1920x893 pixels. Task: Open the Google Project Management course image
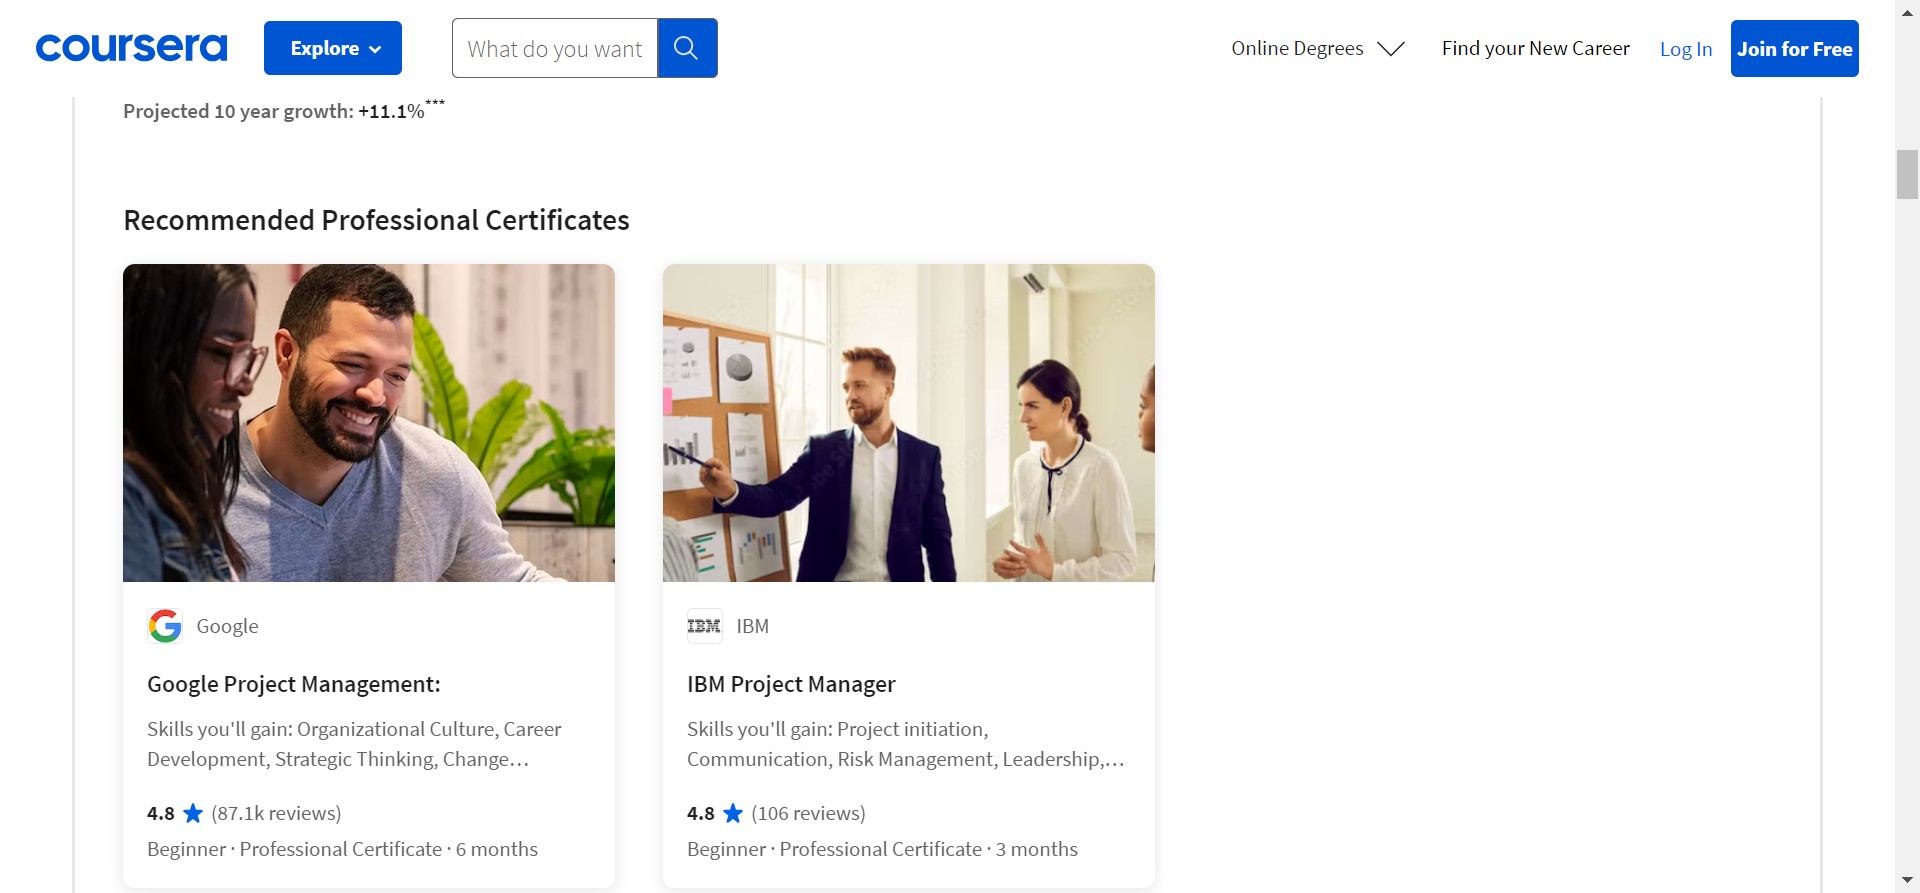click(x=369, y=423)
